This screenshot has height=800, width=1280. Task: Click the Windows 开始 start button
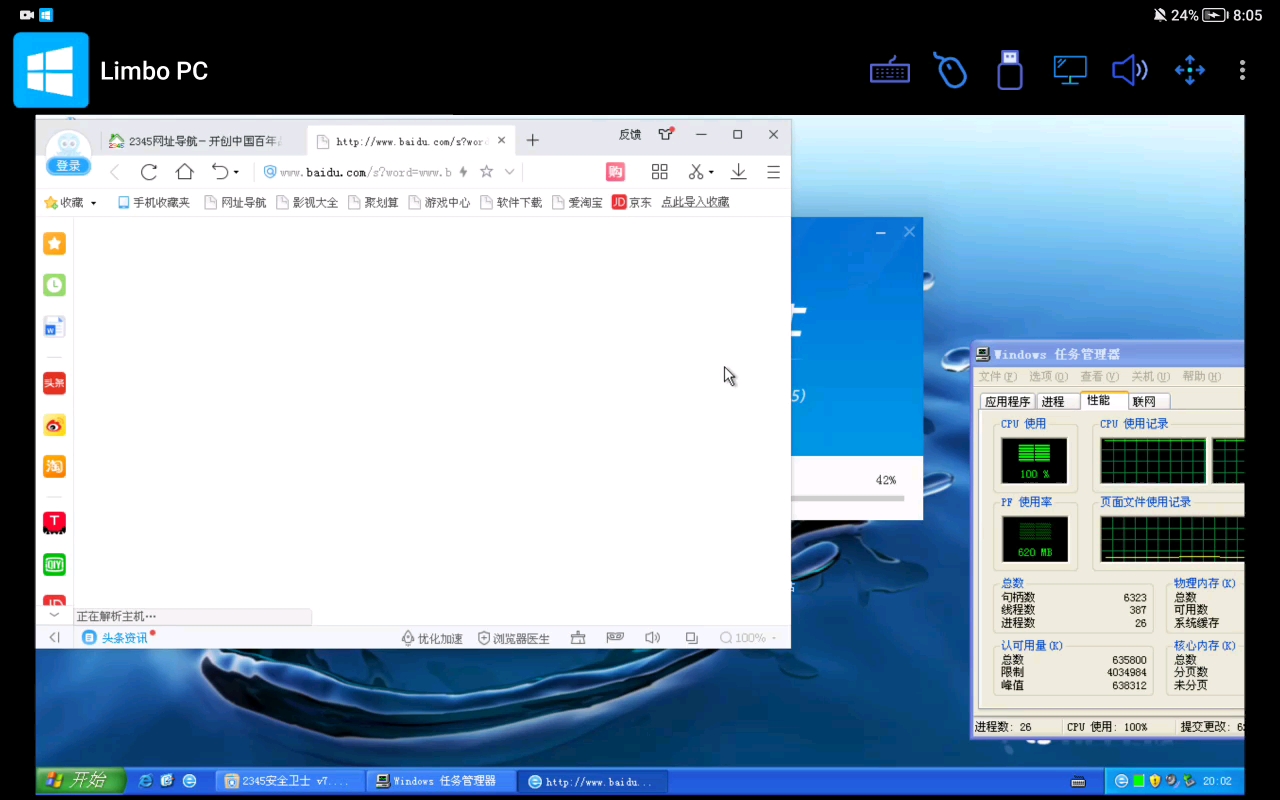81,780
